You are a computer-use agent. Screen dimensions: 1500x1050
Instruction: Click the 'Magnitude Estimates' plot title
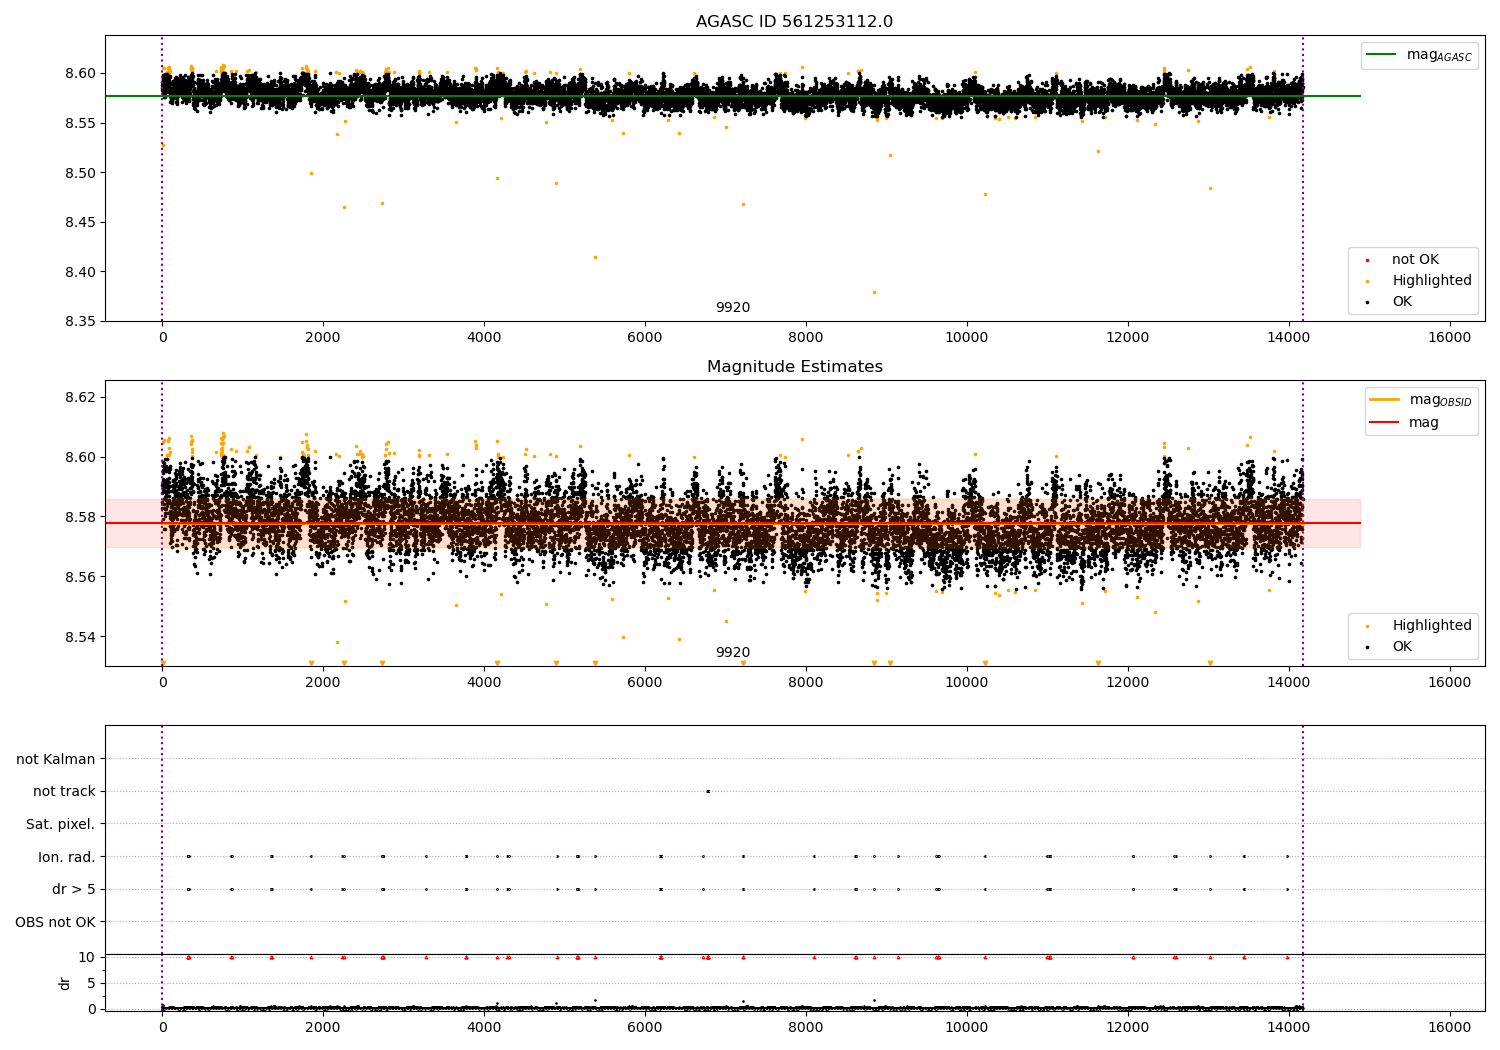click(x=794, y=367)
